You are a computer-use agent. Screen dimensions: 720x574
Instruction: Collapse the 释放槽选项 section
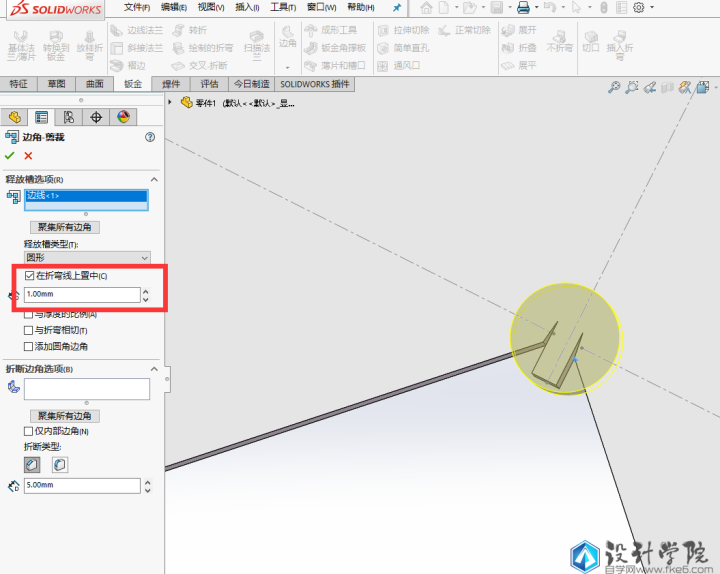(x=154, y=179)
